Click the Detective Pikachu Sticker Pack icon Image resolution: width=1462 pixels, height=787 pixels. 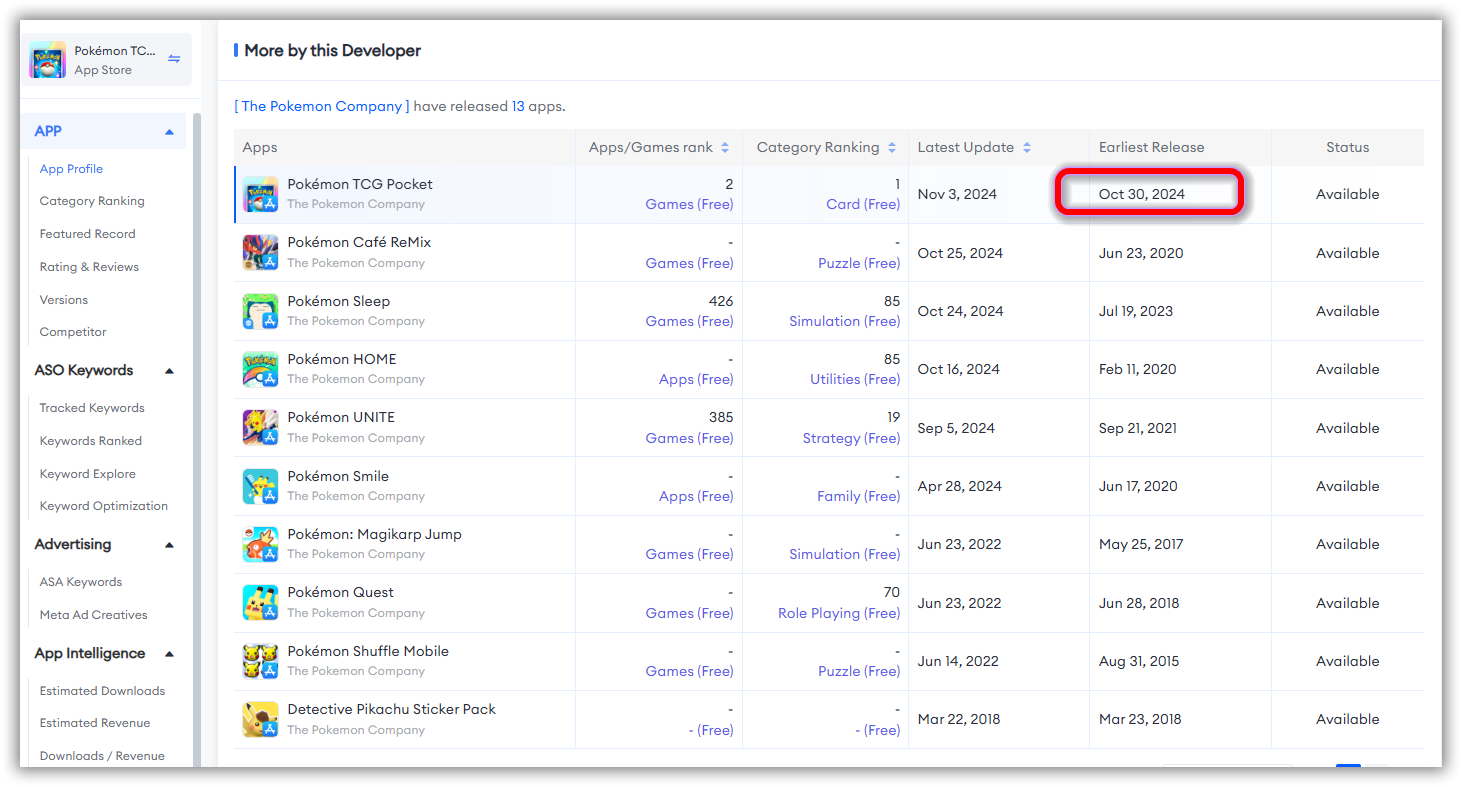(260, 719)
